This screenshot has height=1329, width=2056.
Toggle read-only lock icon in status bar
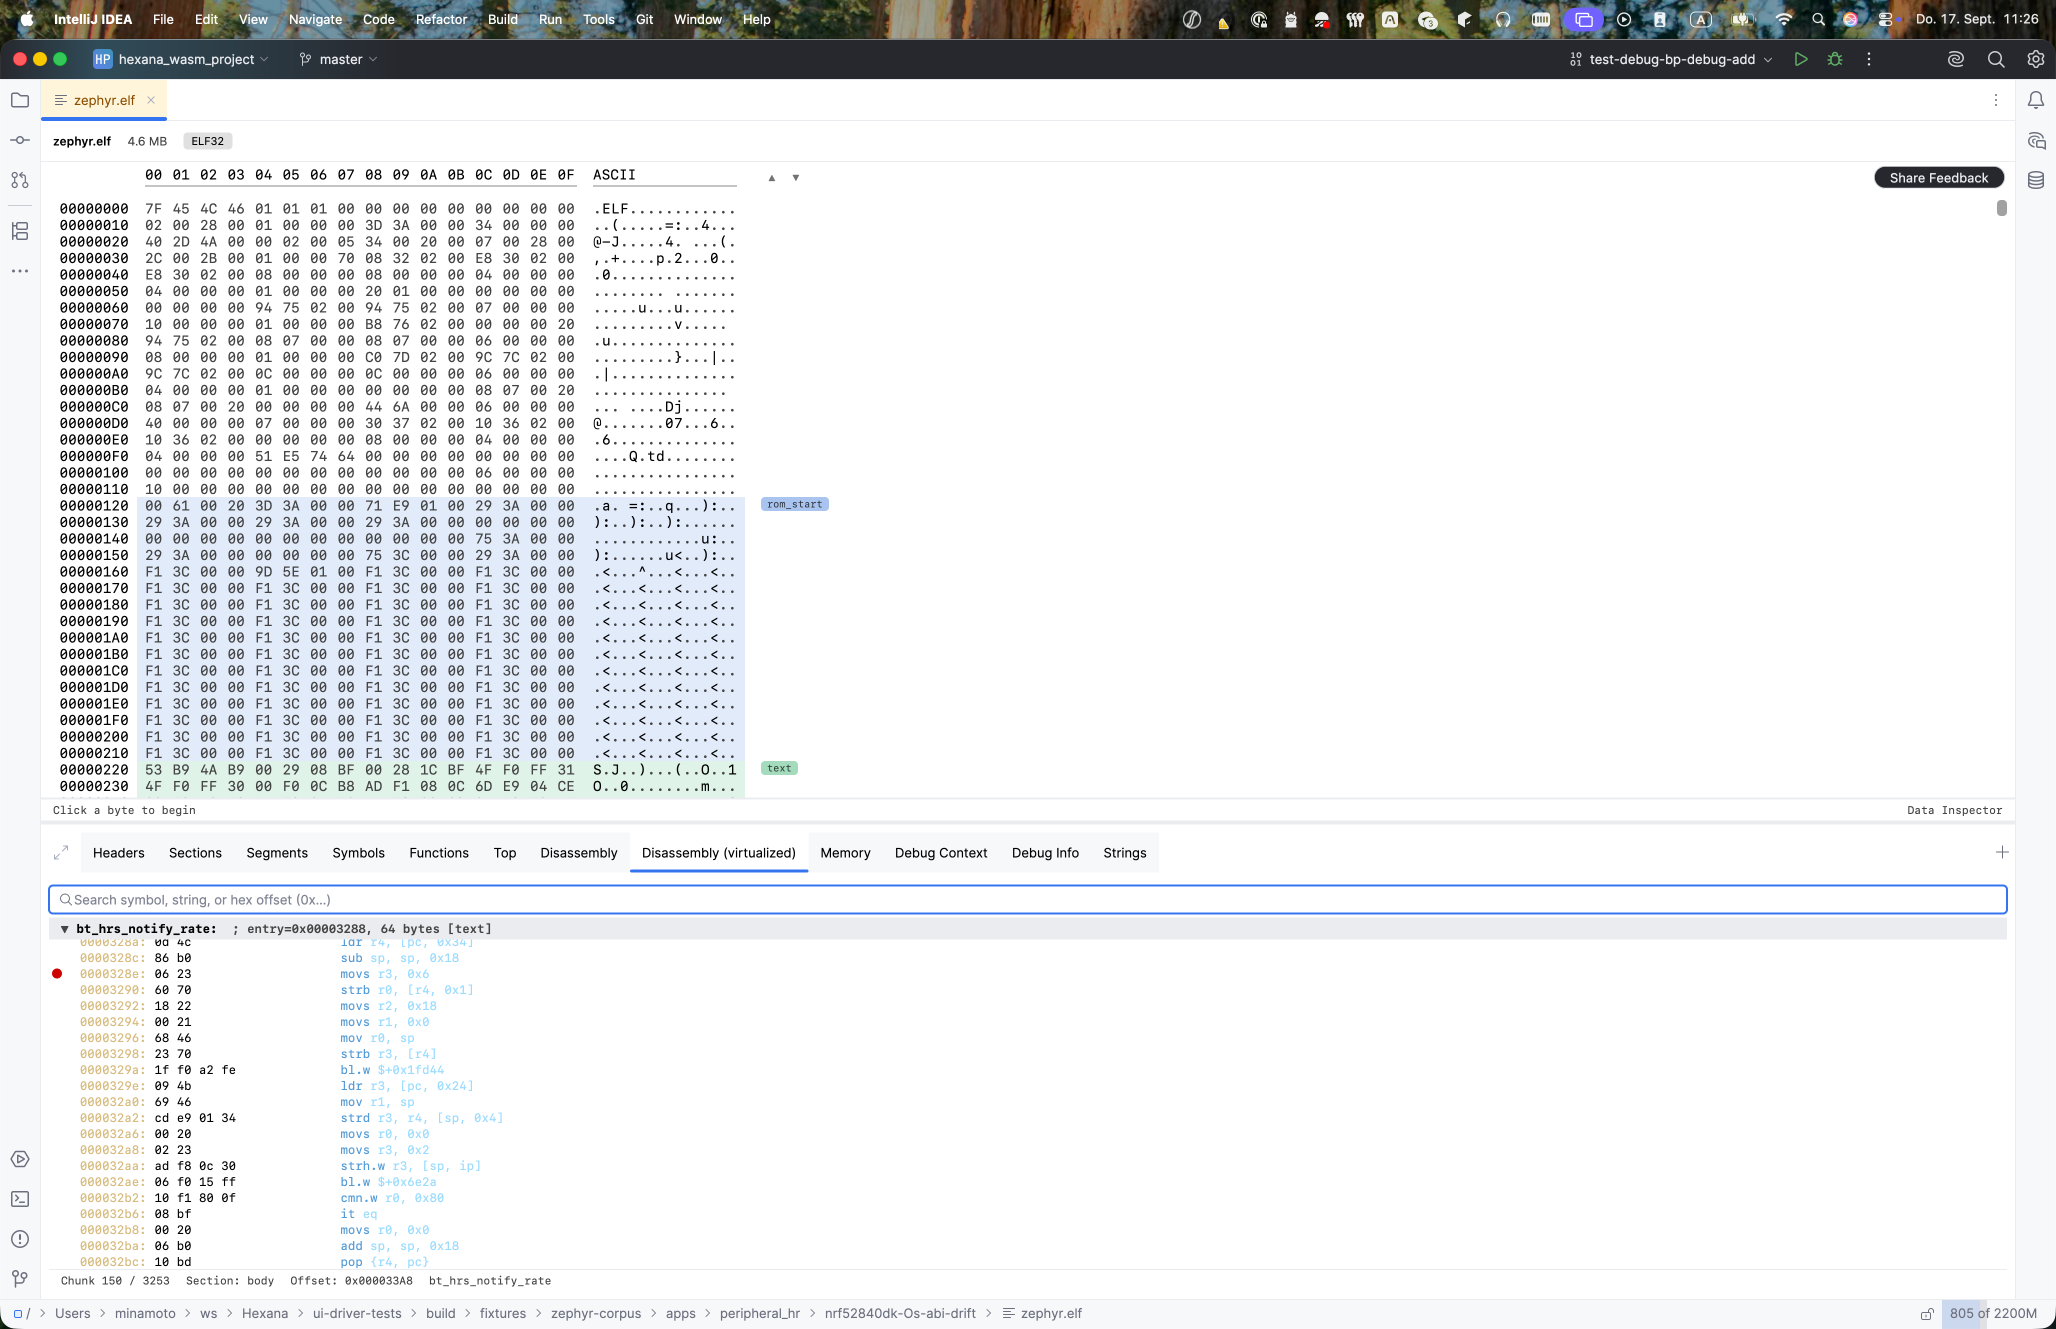pyautogui.click(x=1926, y=1314)
